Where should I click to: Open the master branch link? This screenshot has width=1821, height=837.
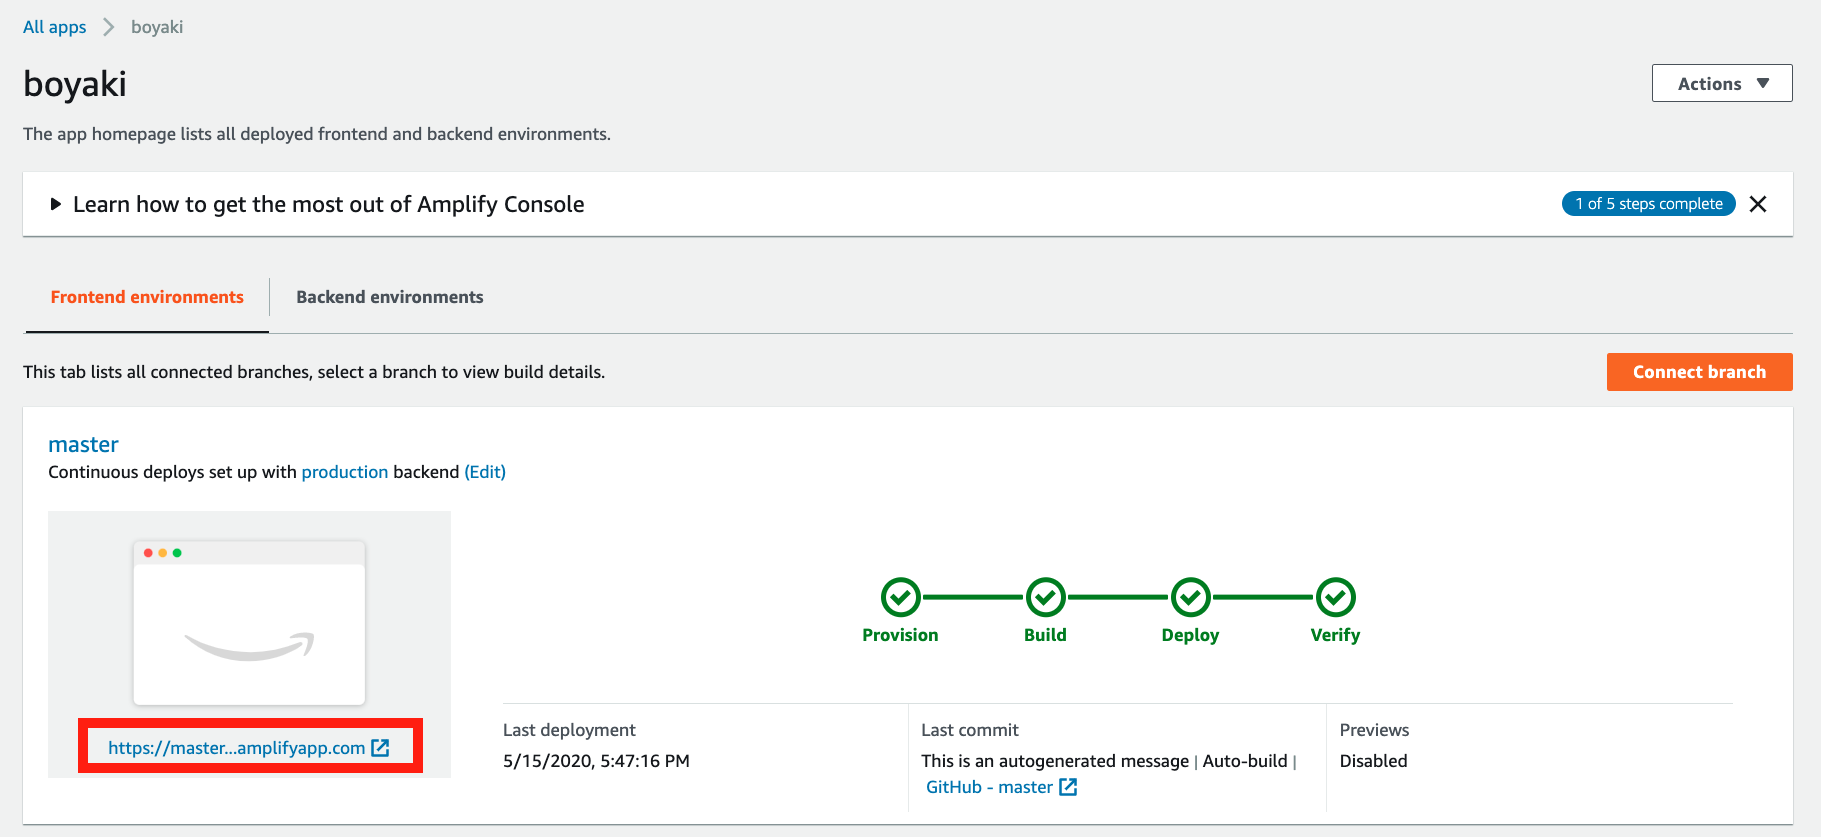(83, 444)
